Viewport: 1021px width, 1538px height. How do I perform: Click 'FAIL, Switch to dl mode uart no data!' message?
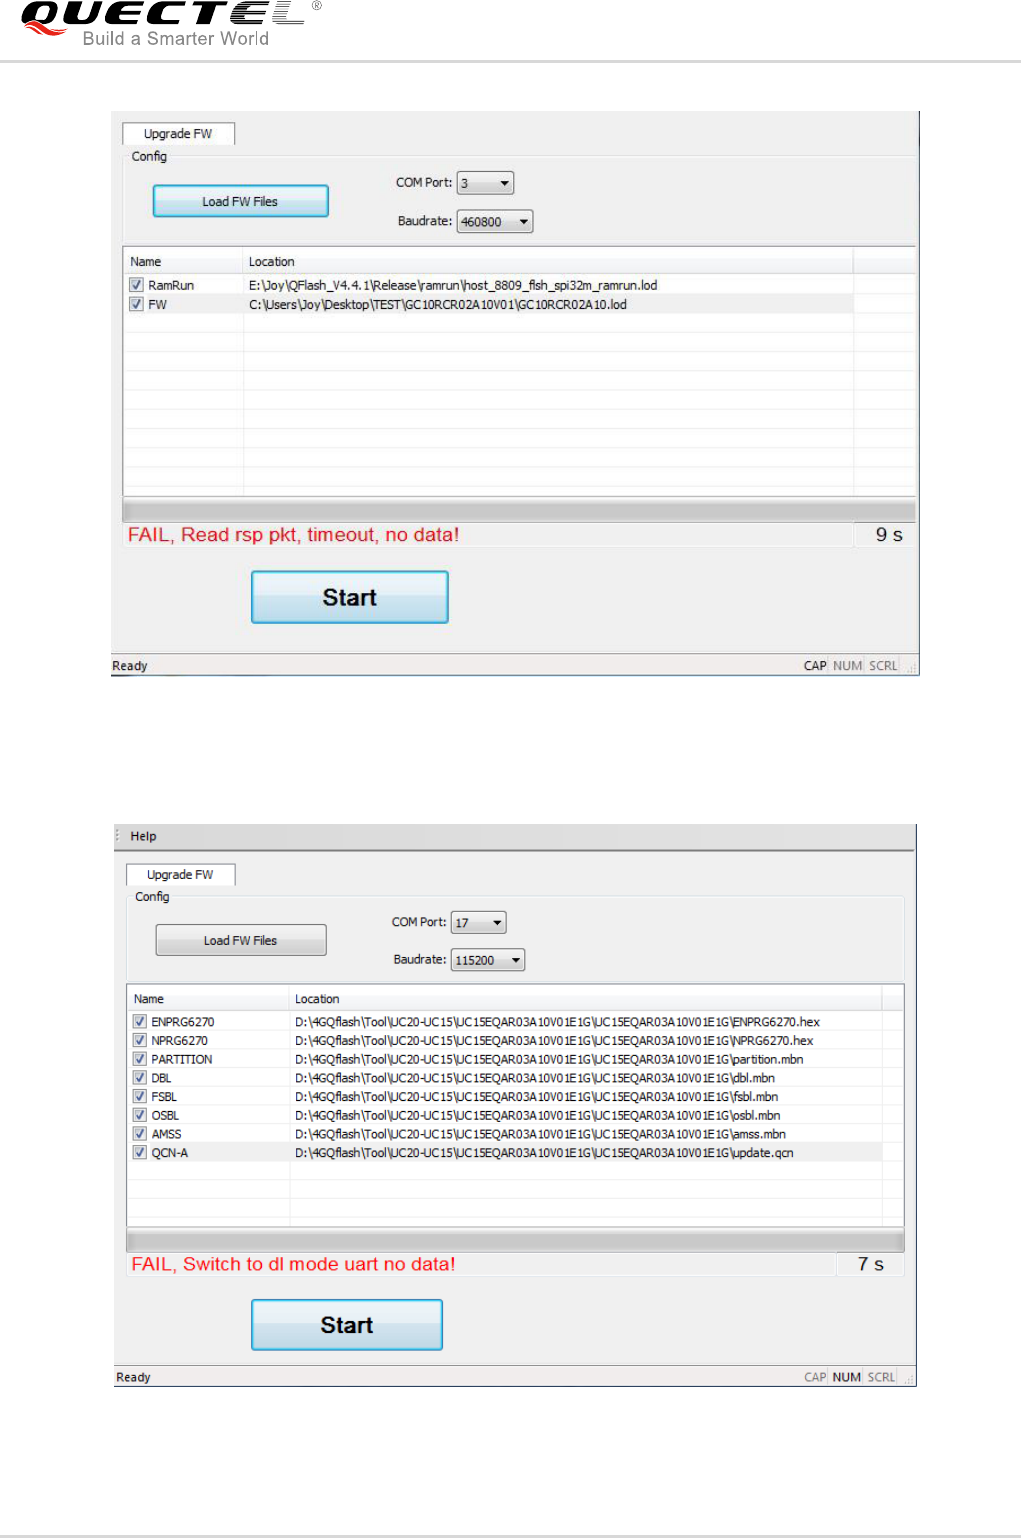(293, 1264)
